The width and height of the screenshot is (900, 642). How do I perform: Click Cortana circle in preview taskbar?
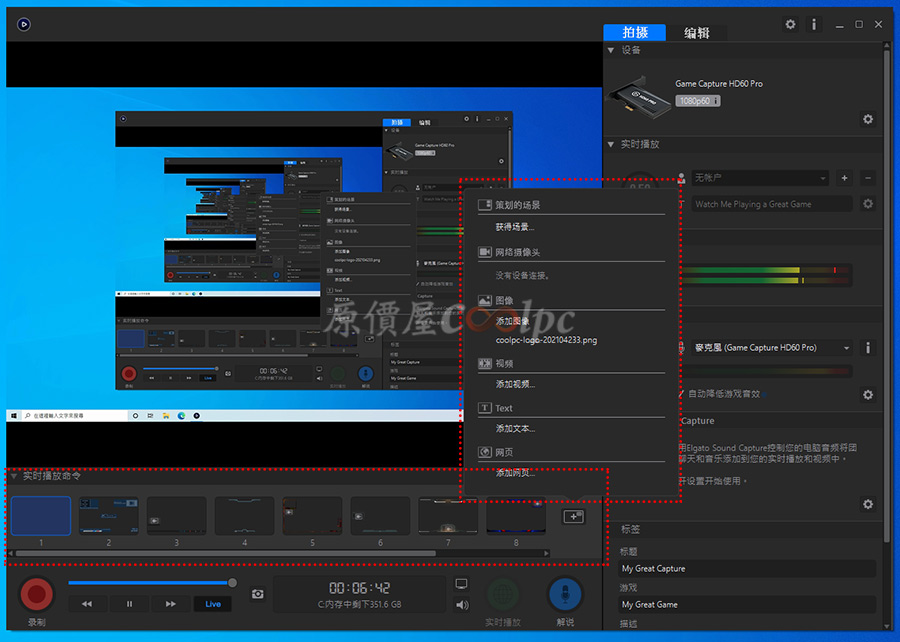click(135, 415)
